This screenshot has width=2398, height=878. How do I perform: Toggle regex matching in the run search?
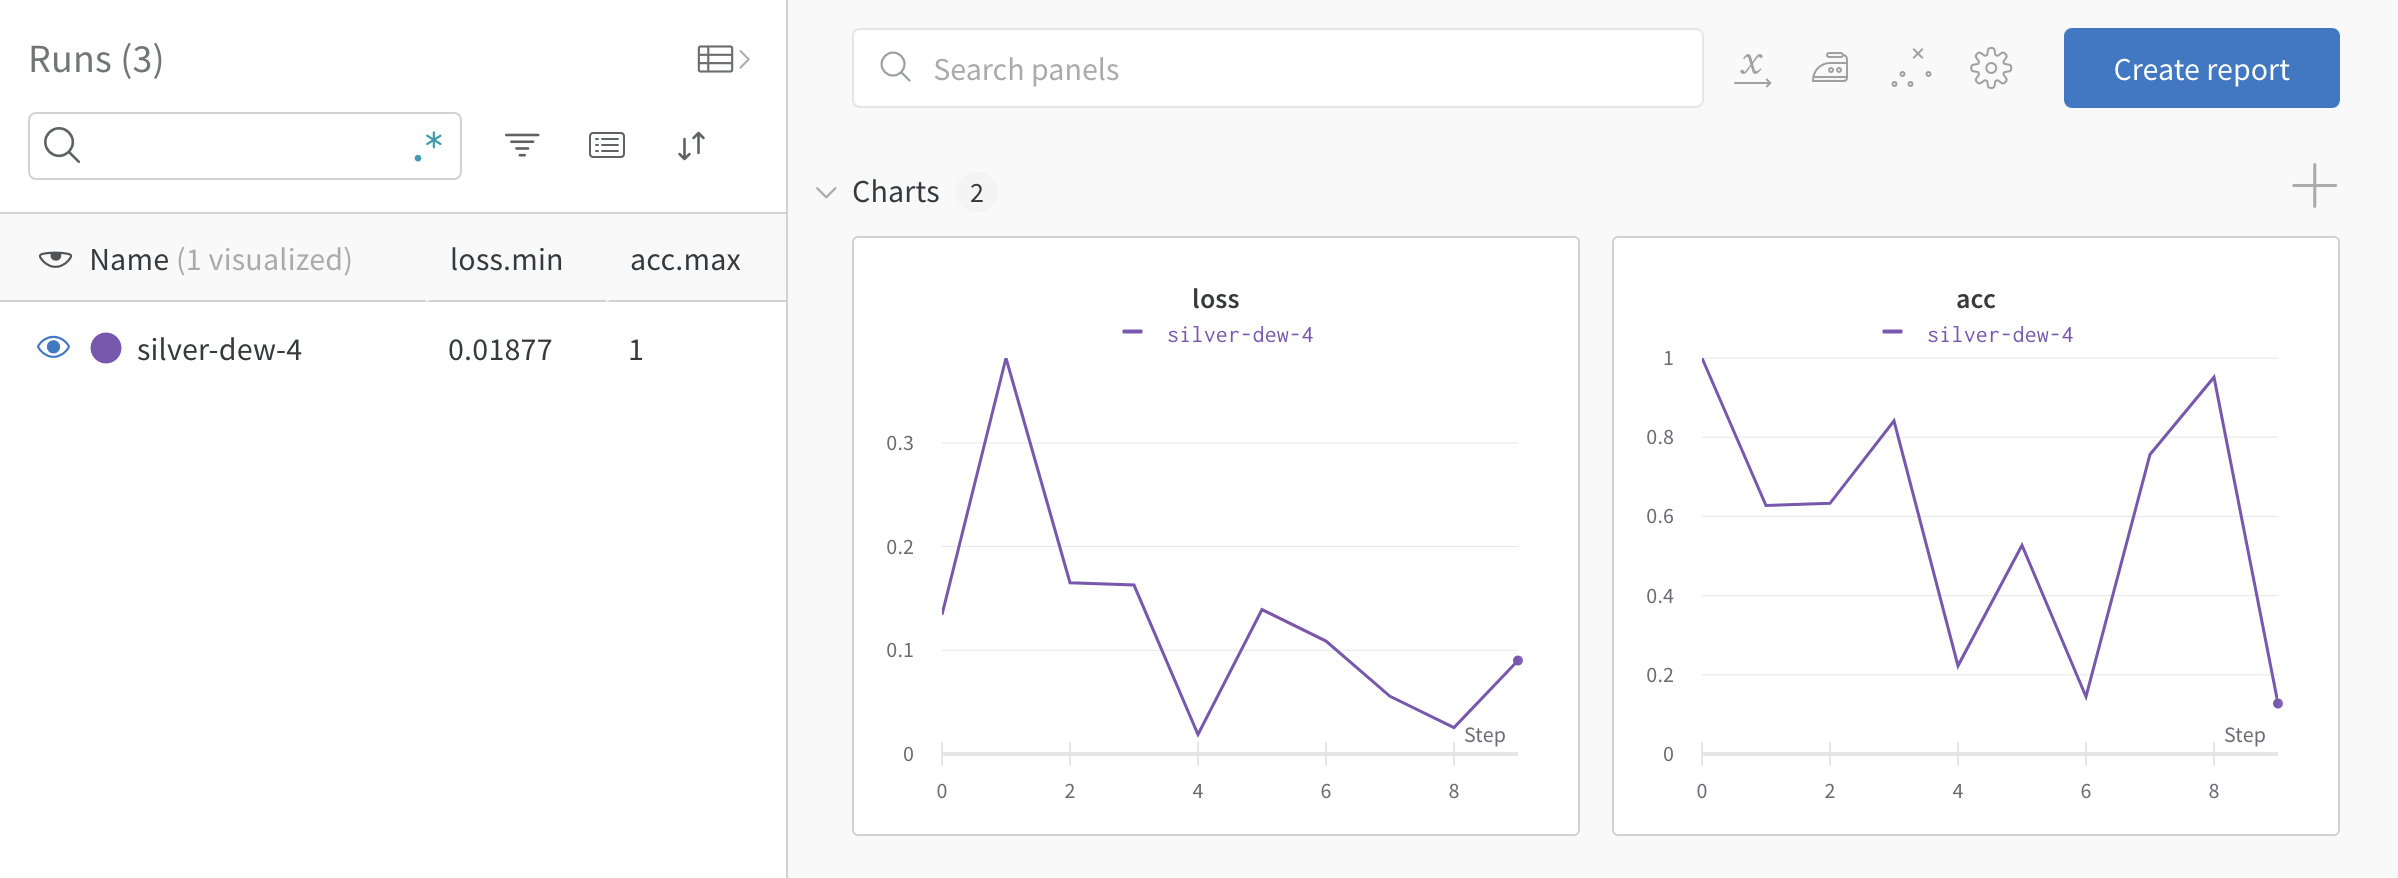tap(427, 145)
